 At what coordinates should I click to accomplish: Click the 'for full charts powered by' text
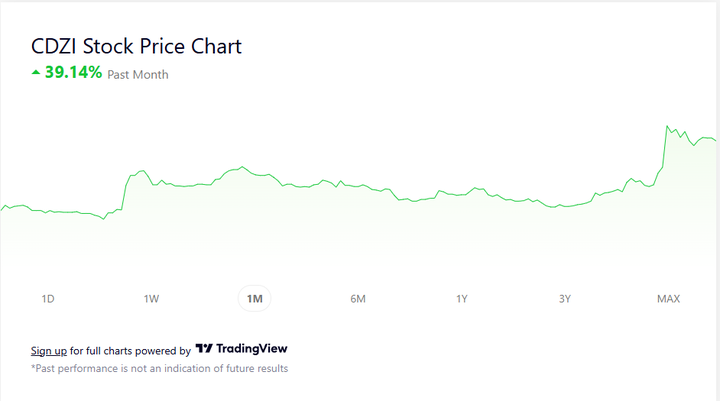point(130,351)
